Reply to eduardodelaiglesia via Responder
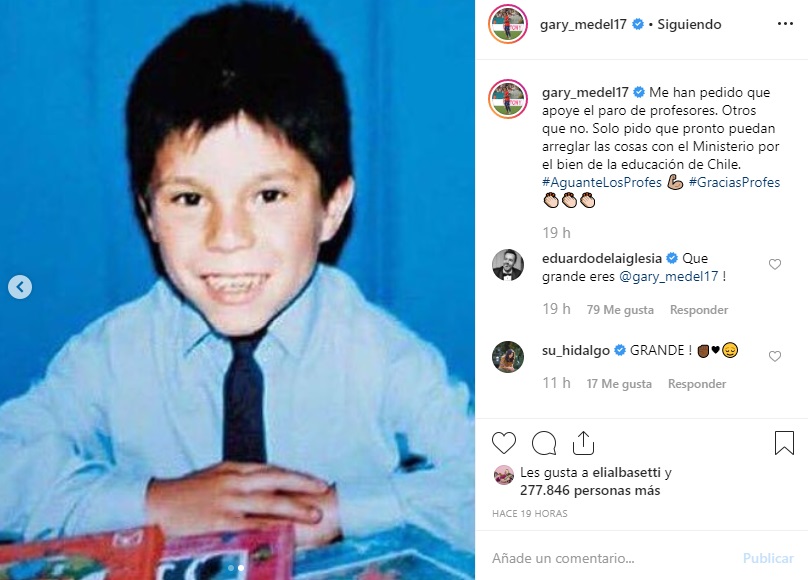Screen dimensions: 808x580 pos(699,310)
